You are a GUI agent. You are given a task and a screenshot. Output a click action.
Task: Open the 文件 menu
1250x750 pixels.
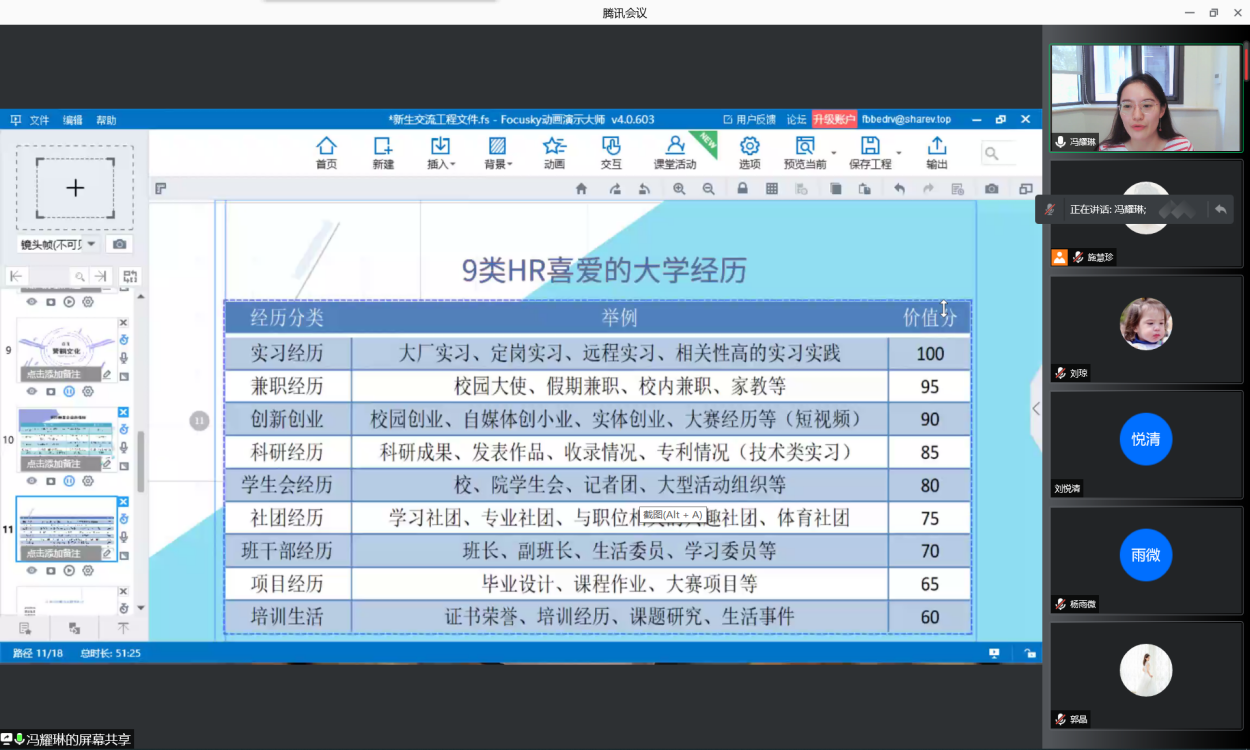(39, 120)
